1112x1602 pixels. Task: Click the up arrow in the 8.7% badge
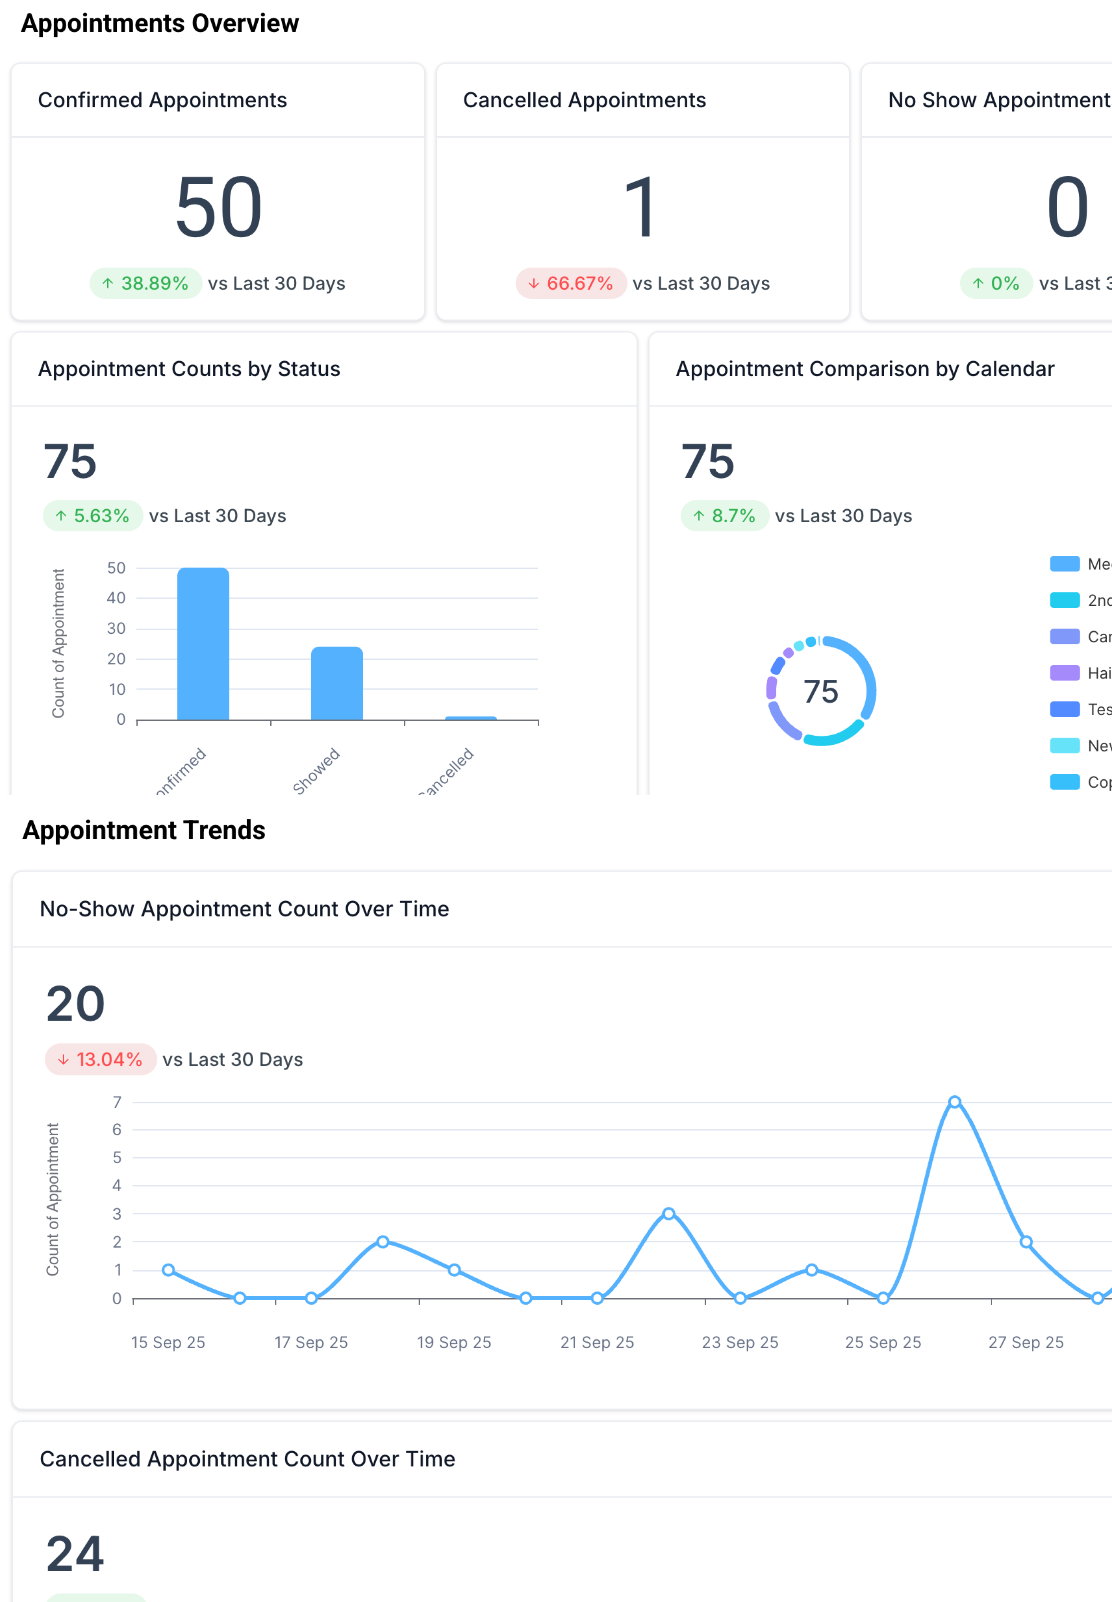point(699,516)
